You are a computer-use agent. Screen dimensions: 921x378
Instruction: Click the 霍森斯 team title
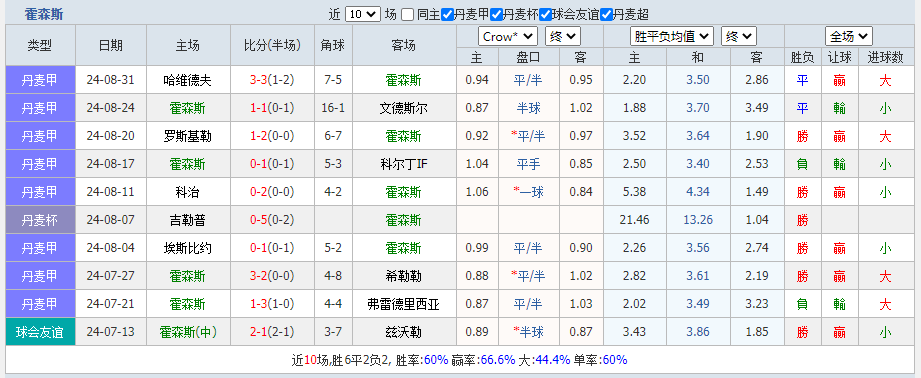(x=44, y=15)
